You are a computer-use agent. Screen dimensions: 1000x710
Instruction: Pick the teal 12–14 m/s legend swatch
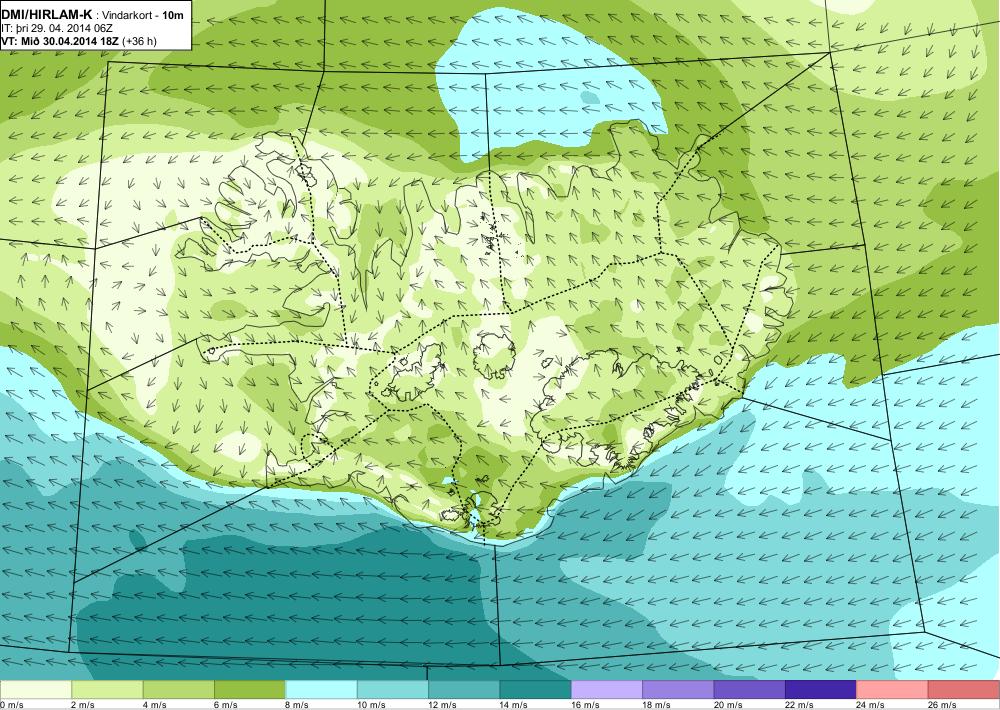pos(464,690)
